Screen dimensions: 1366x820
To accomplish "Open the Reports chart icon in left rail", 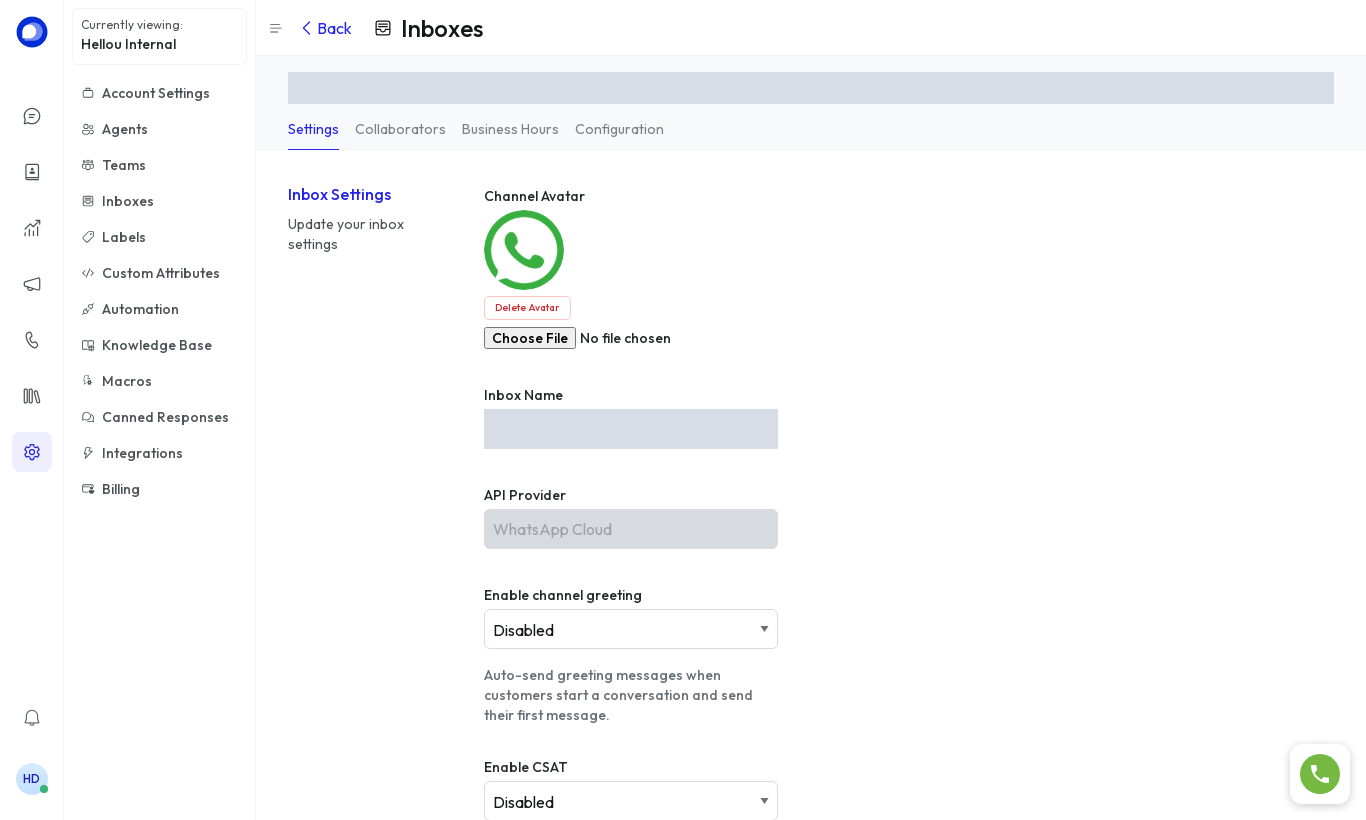I will [x=32, y=228].
